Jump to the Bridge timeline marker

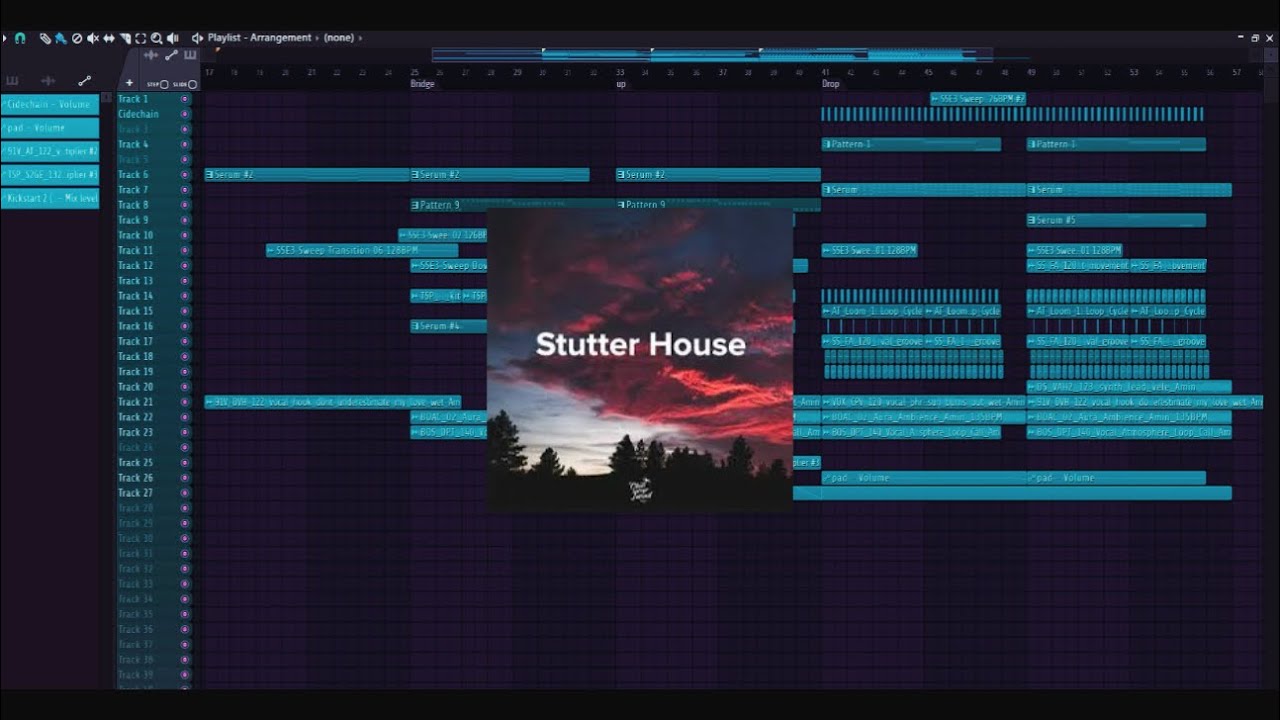tap(423, 84)
